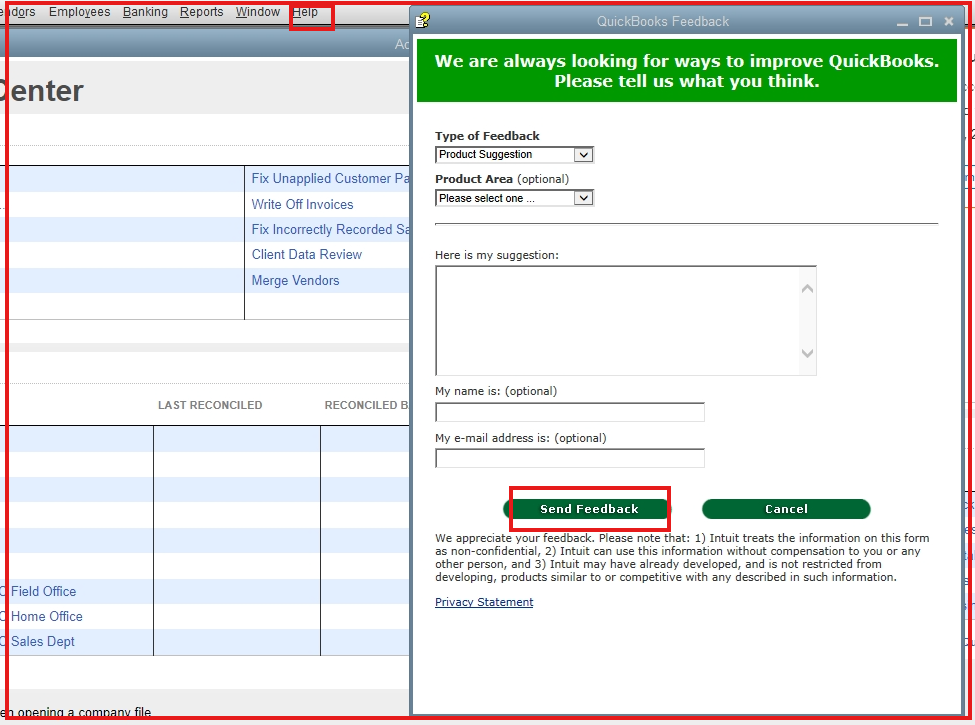
Task: Click the LAST RECONCILED column header
Action: pyautogui.click(x=210, y=405)
